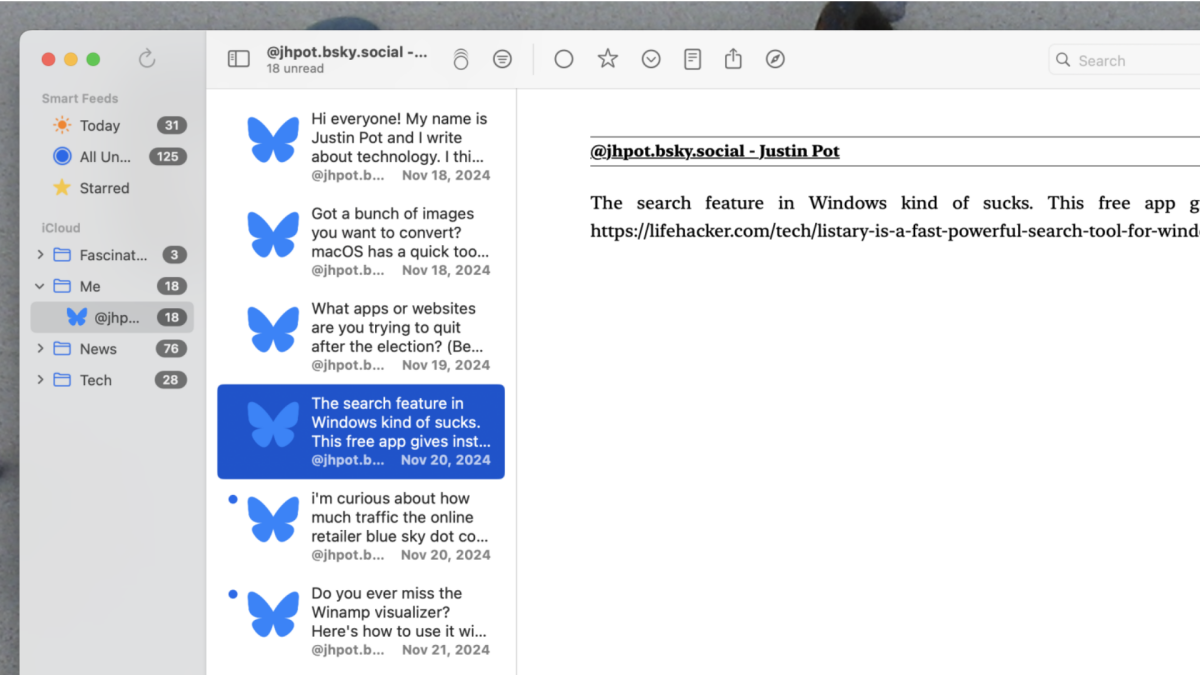1200x675 pixels.
Task: Click the refresh feeds icon
Action: click(x=147, y=59)
